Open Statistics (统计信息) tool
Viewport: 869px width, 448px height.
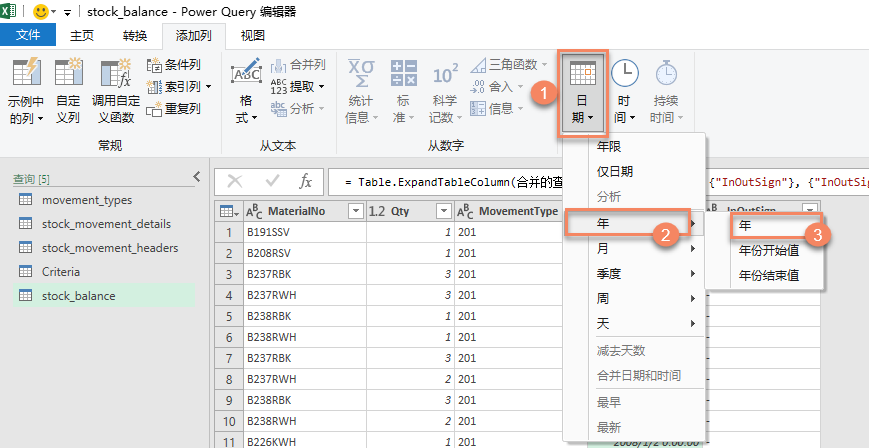coord(361,90)
